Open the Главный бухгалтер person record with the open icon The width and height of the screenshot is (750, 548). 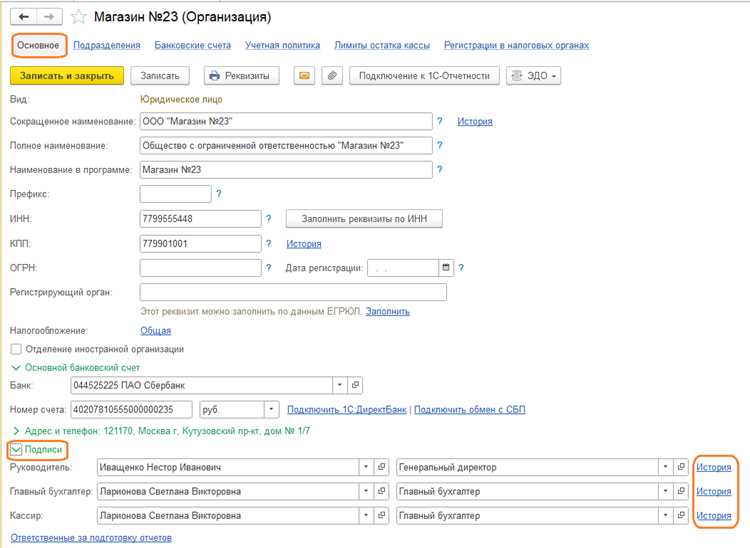point(381,491)
